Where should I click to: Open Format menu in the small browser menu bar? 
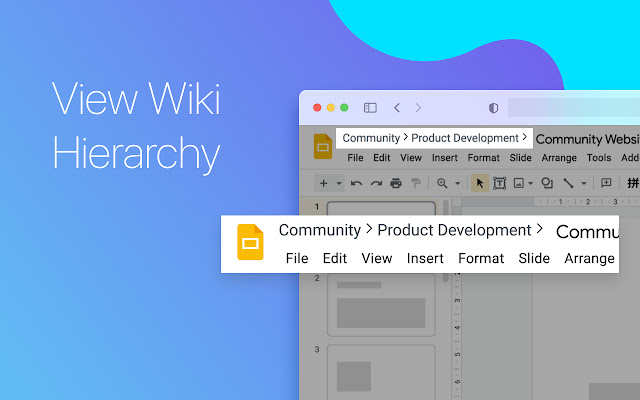pos(483,158)
